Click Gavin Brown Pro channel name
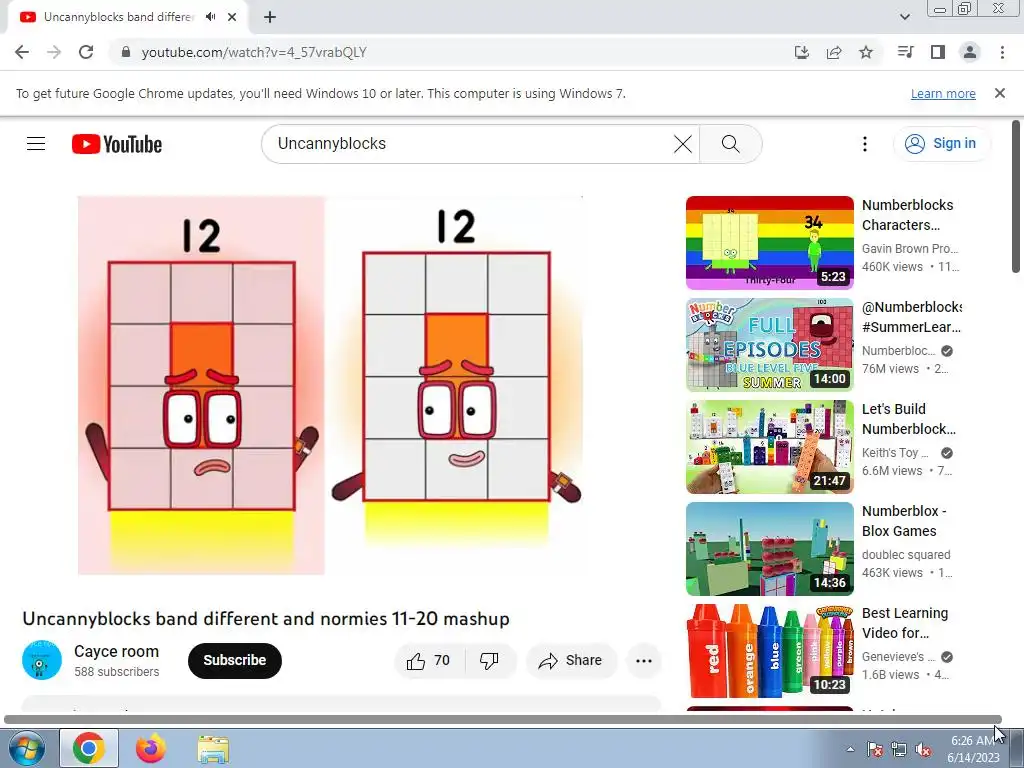This screenshot has height=768, width=1024. (x=910, y=249)
